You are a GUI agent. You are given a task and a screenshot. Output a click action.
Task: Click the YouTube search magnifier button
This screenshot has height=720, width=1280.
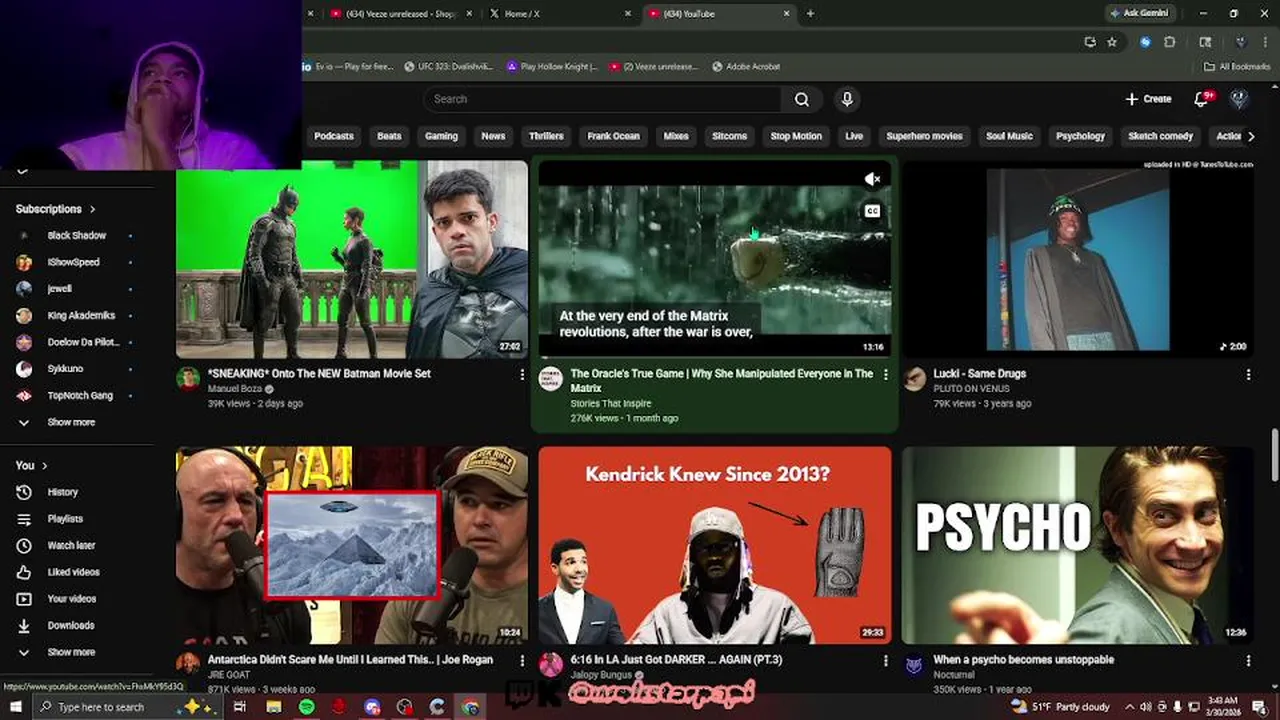click(x=801, y=99)
